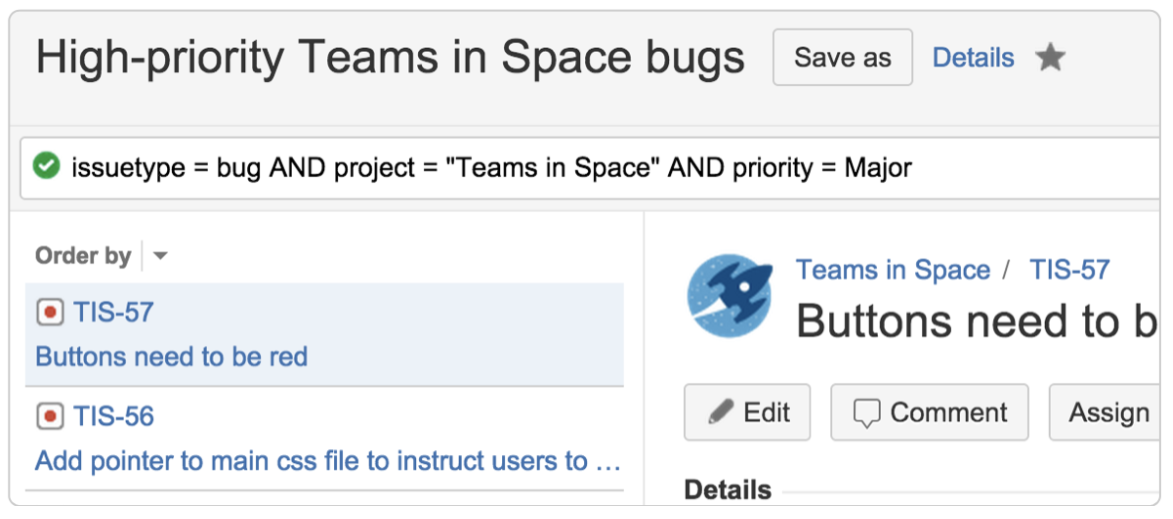The height and width of the screenshot is (519, 1173).
Task: Click the Assign button
Action: pyautogui.click(x=1108, y=412)
